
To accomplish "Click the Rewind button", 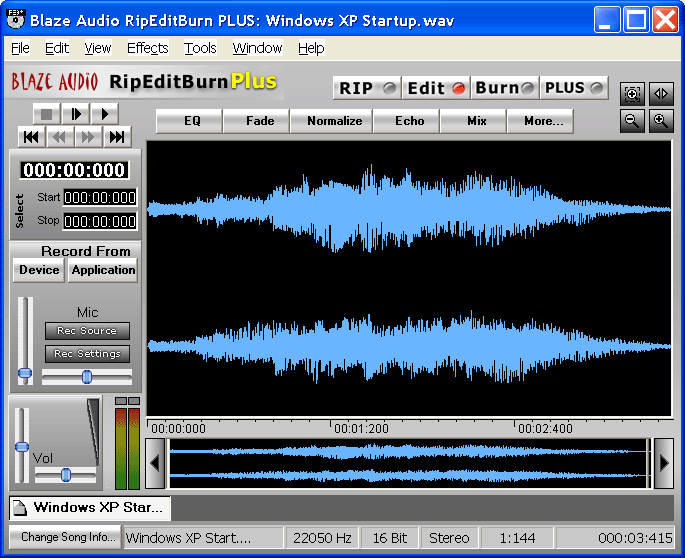I will tap(59, 137).
